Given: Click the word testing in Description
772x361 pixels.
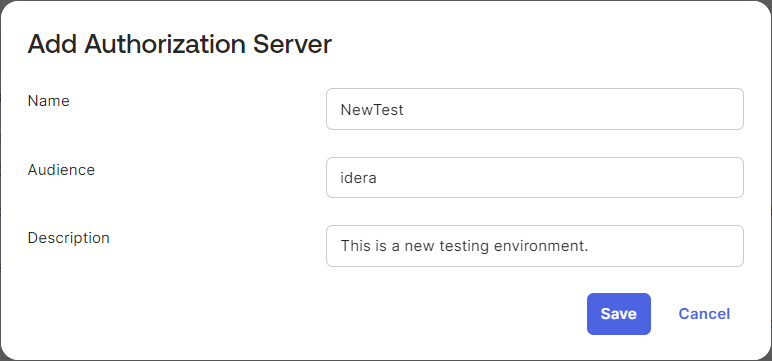Looking at the screenshot, I should 464,246.
